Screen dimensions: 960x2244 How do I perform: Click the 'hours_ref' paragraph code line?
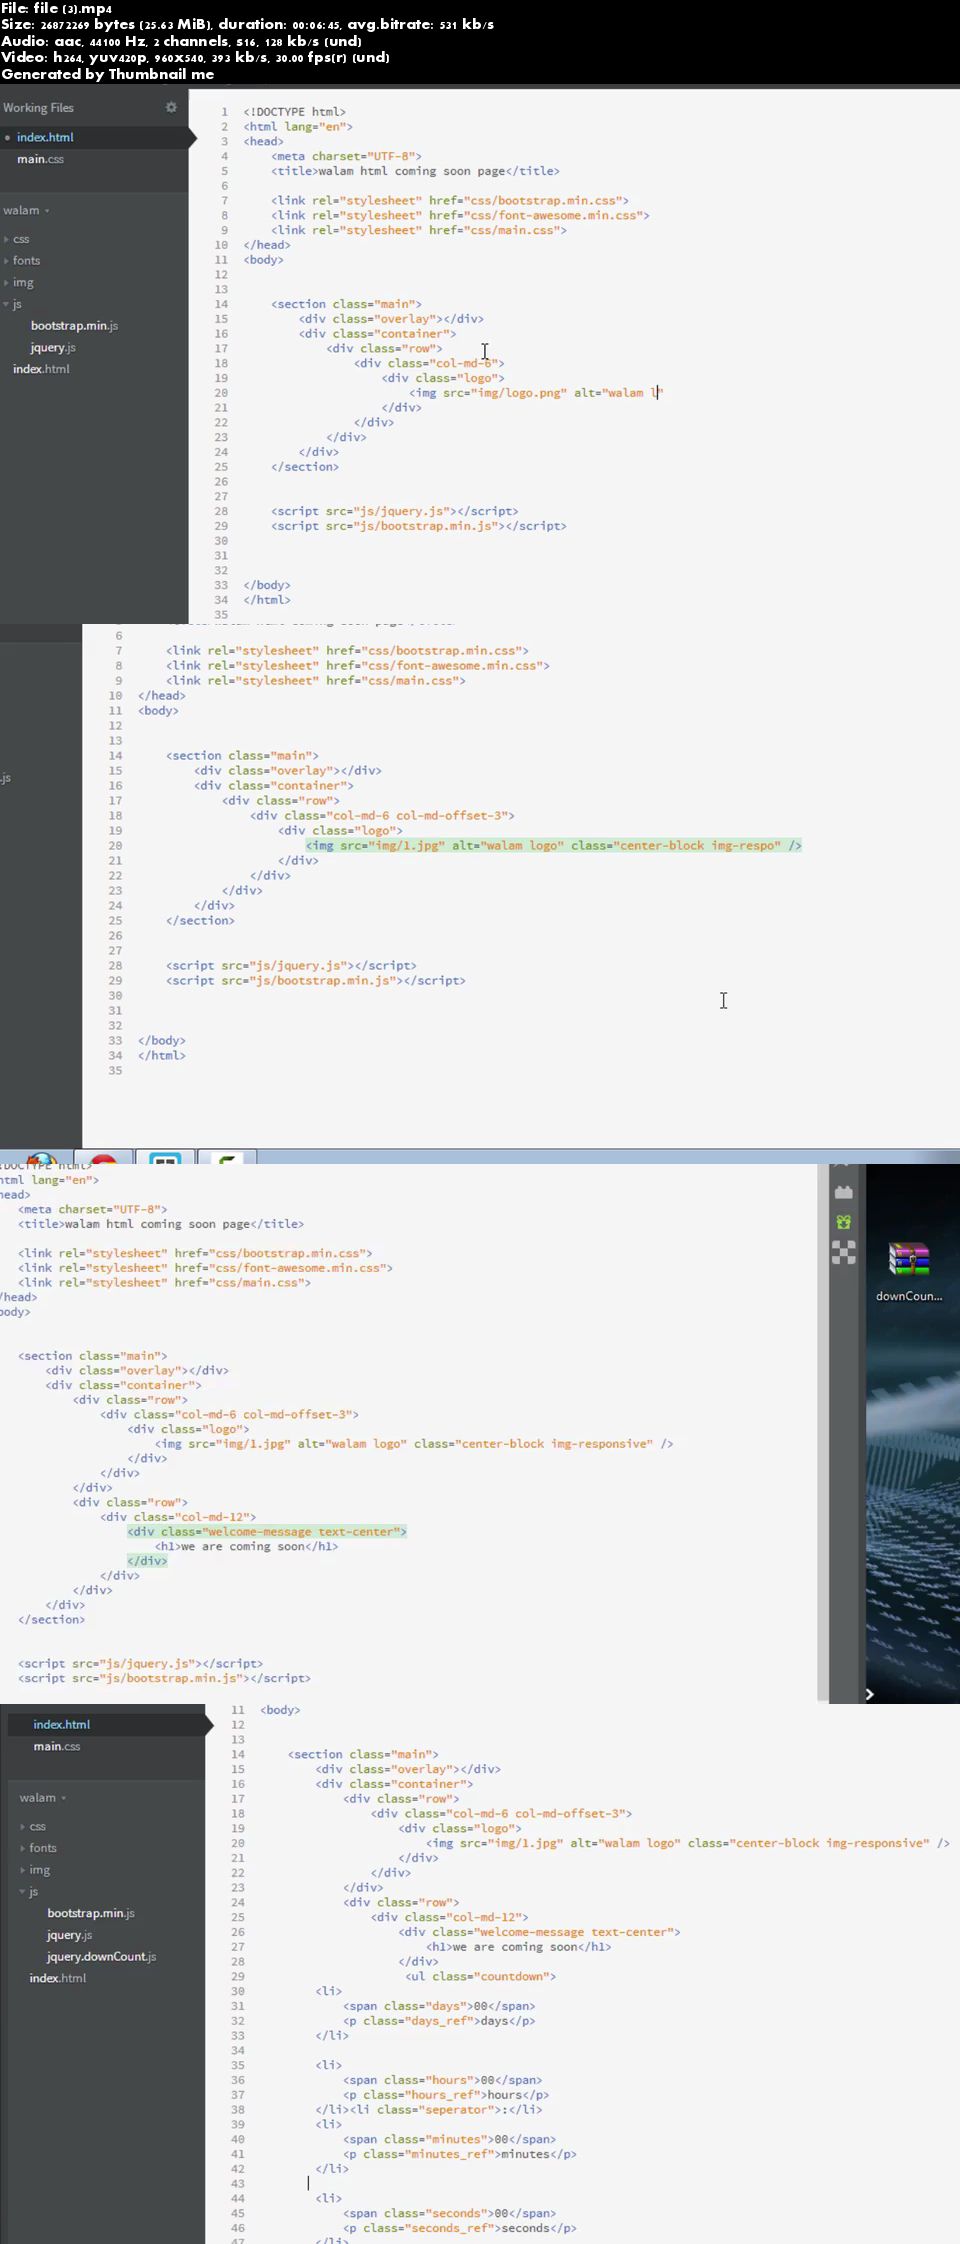pyautogui.click(x=446, y=2094)
